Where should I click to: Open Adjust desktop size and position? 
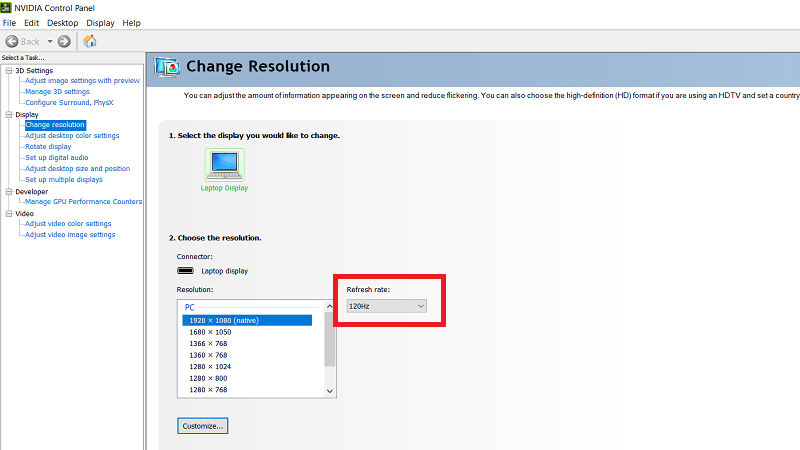pyautogui.click(x=78, y=168)
